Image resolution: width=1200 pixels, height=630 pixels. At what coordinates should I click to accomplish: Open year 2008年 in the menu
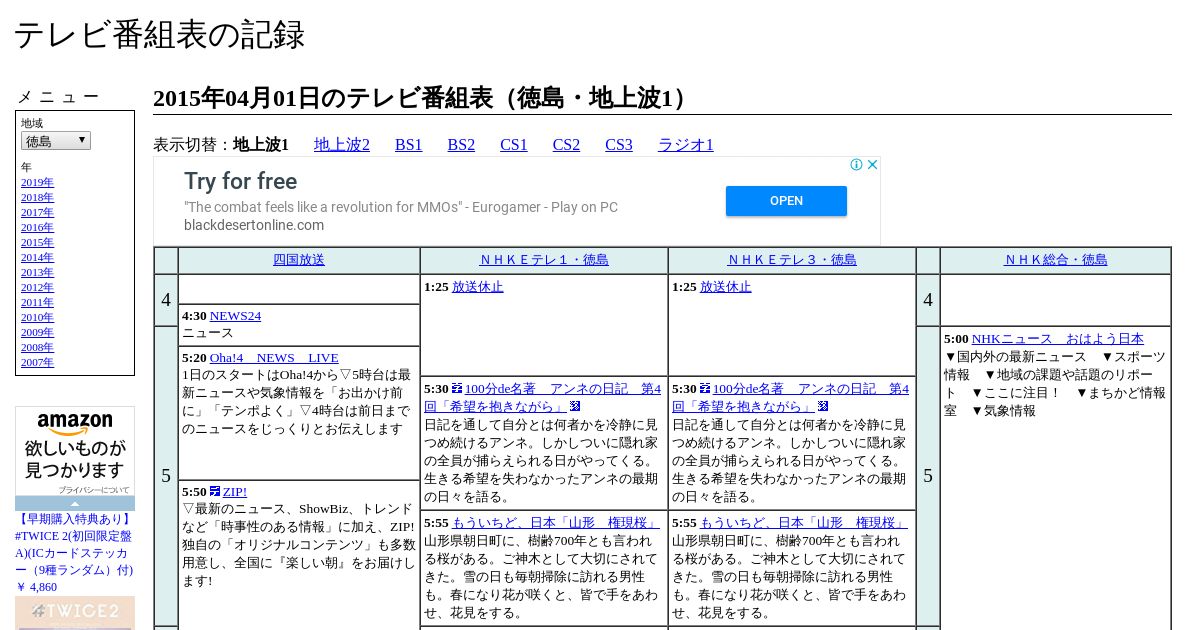pos(37,348)
